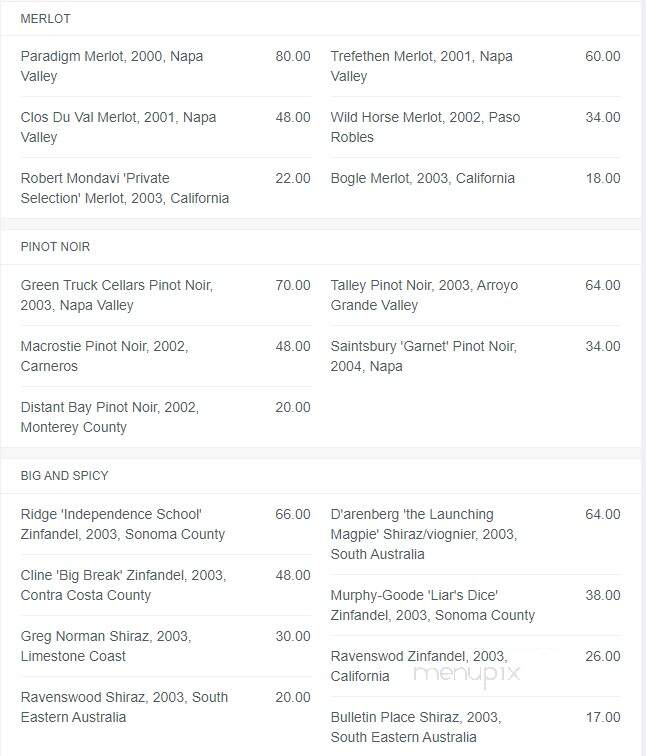Select Trefethen Merlot, 2001, Napa Valley

[x=475, y=66]
